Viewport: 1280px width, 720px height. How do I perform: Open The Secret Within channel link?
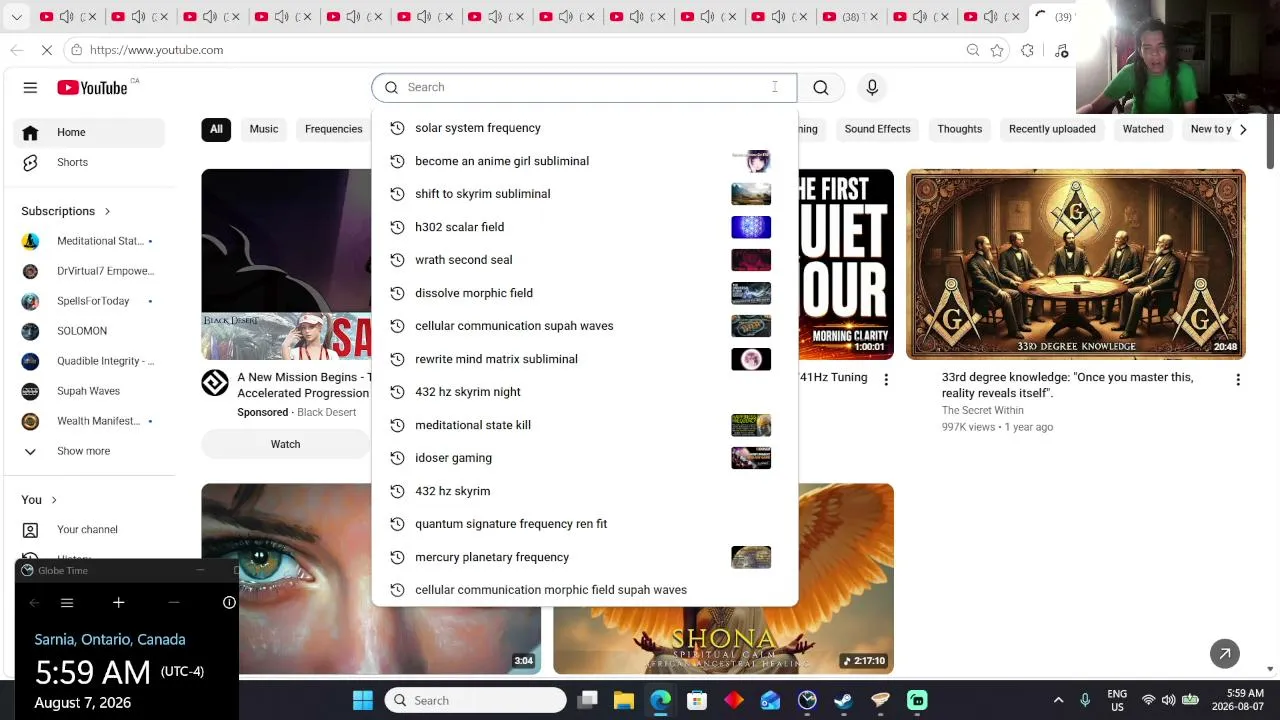(x=982, y=410)
